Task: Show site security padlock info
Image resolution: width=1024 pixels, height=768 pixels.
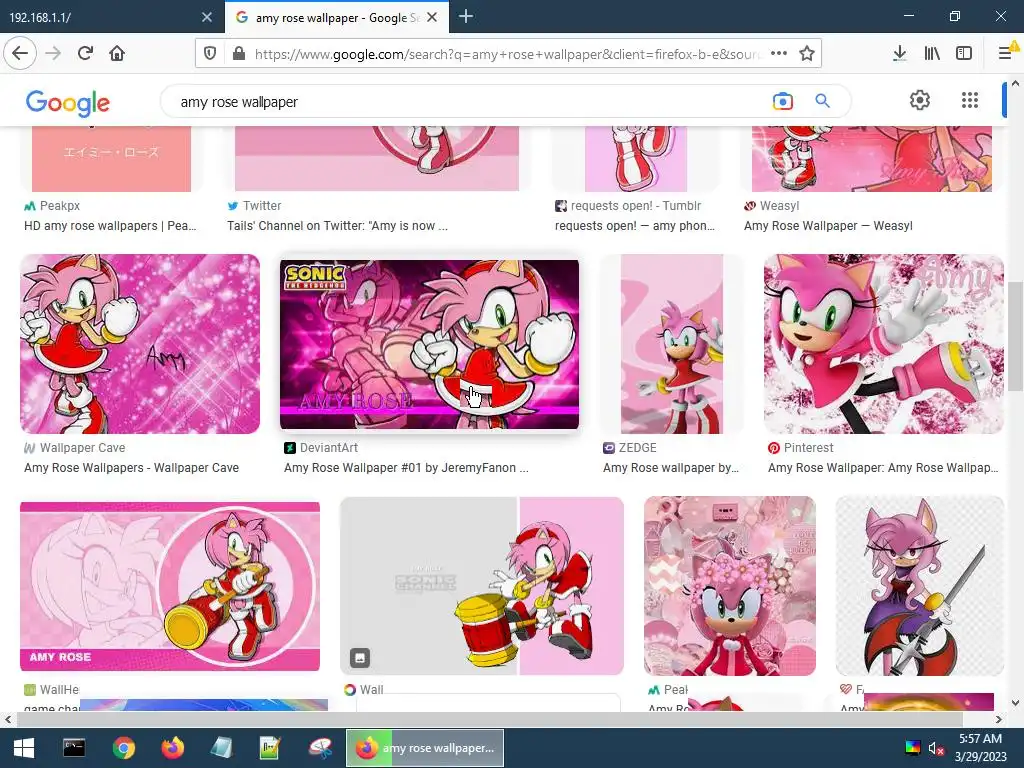Action: click(x=239, y=54)
